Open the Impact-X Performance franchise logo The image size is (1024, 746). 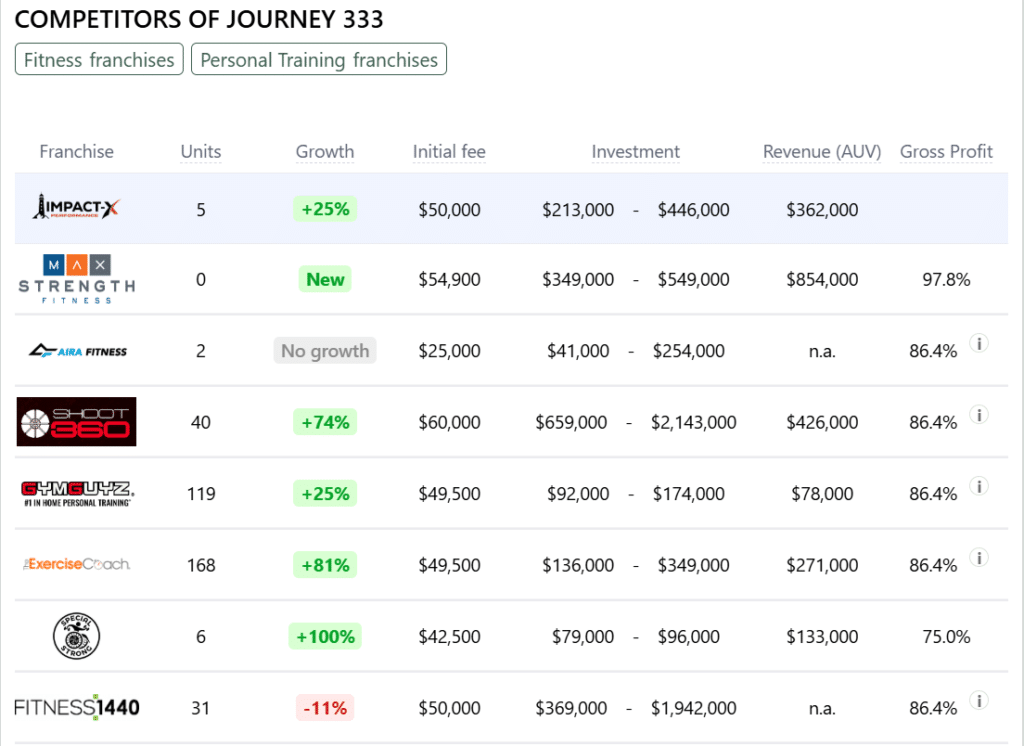(76, 208)
